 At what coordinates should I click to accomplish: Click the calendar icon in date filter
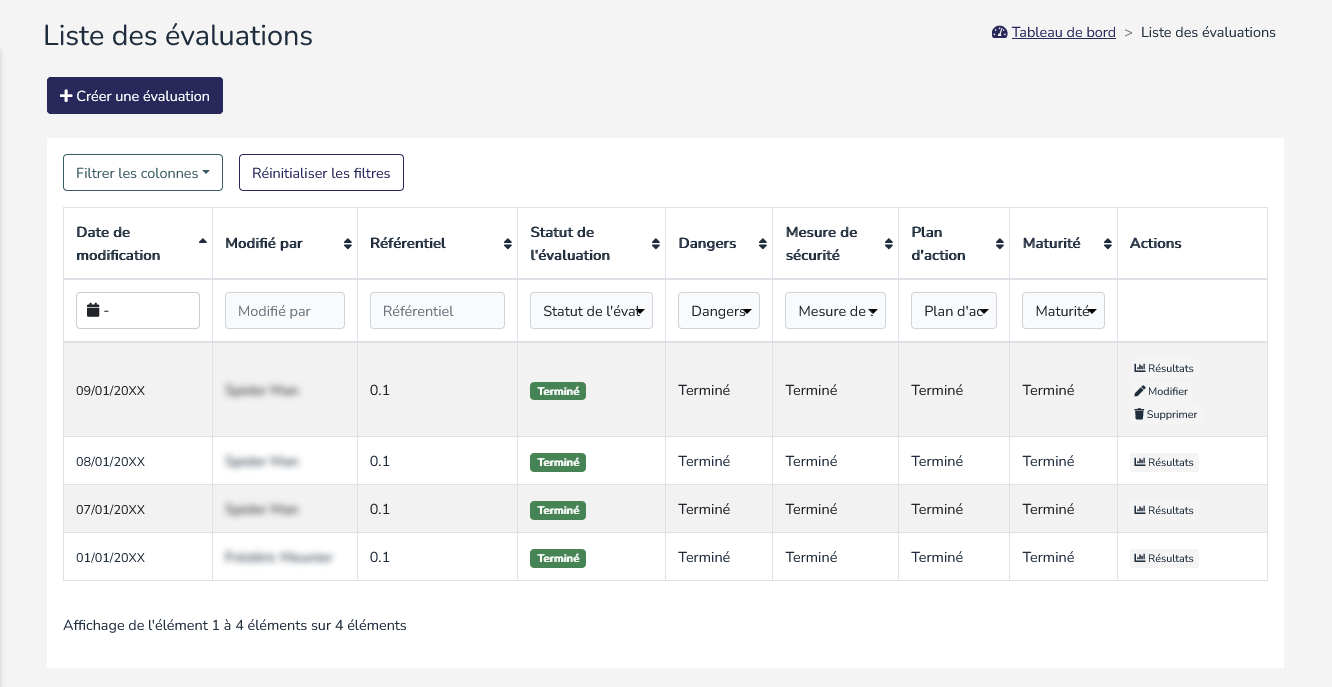click(93, 311)
